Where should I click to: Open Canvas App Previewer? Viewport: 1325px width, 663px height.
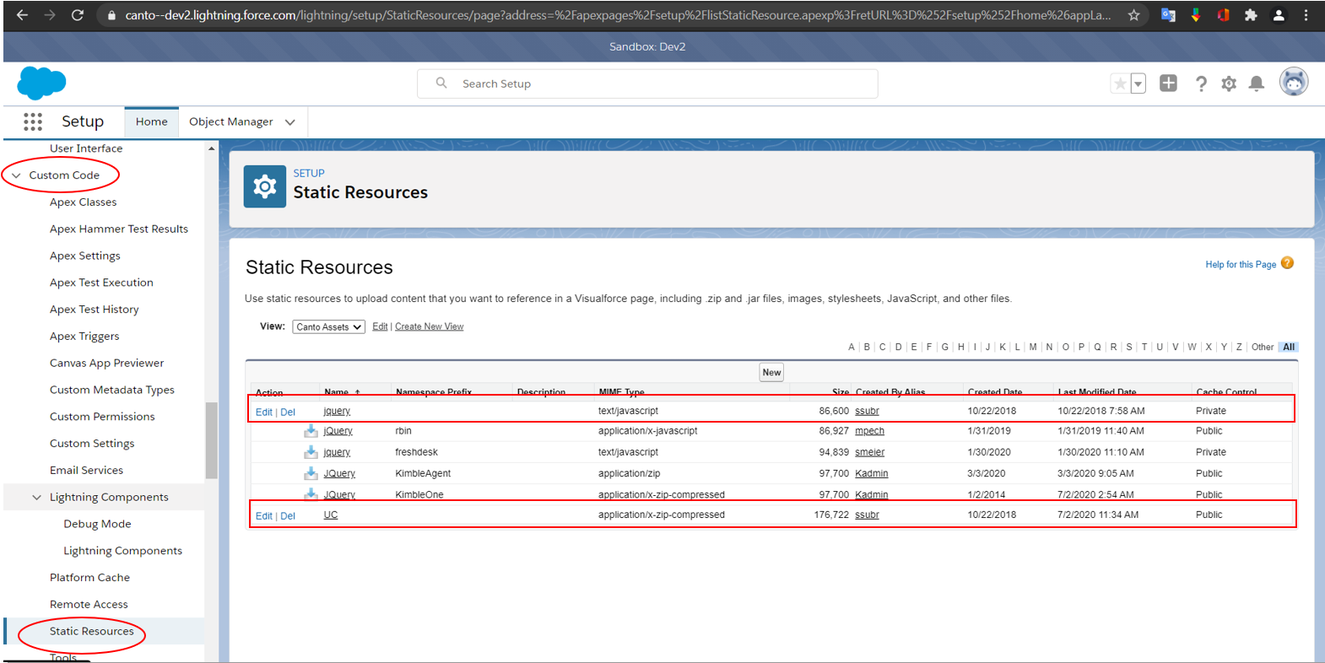(x=107, y=363)
